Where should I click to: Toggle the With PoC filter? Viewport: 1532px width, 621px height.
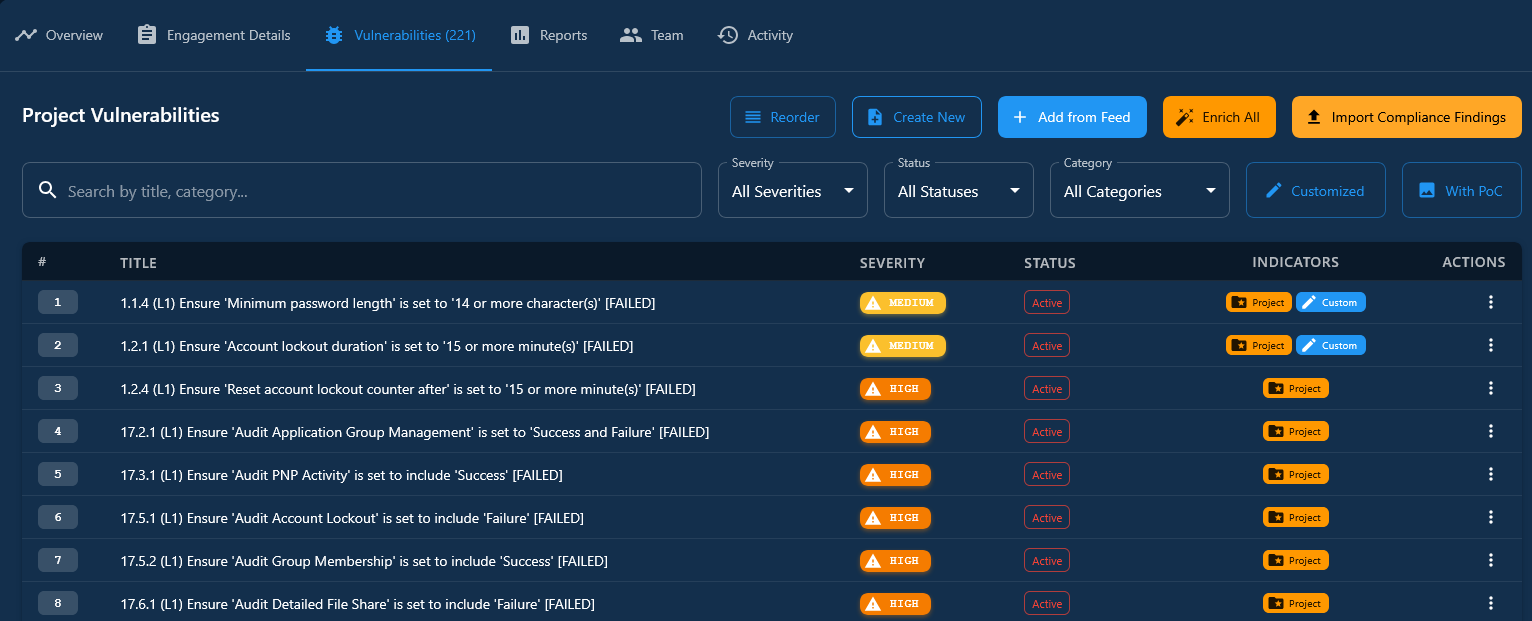pos(1462,190)
